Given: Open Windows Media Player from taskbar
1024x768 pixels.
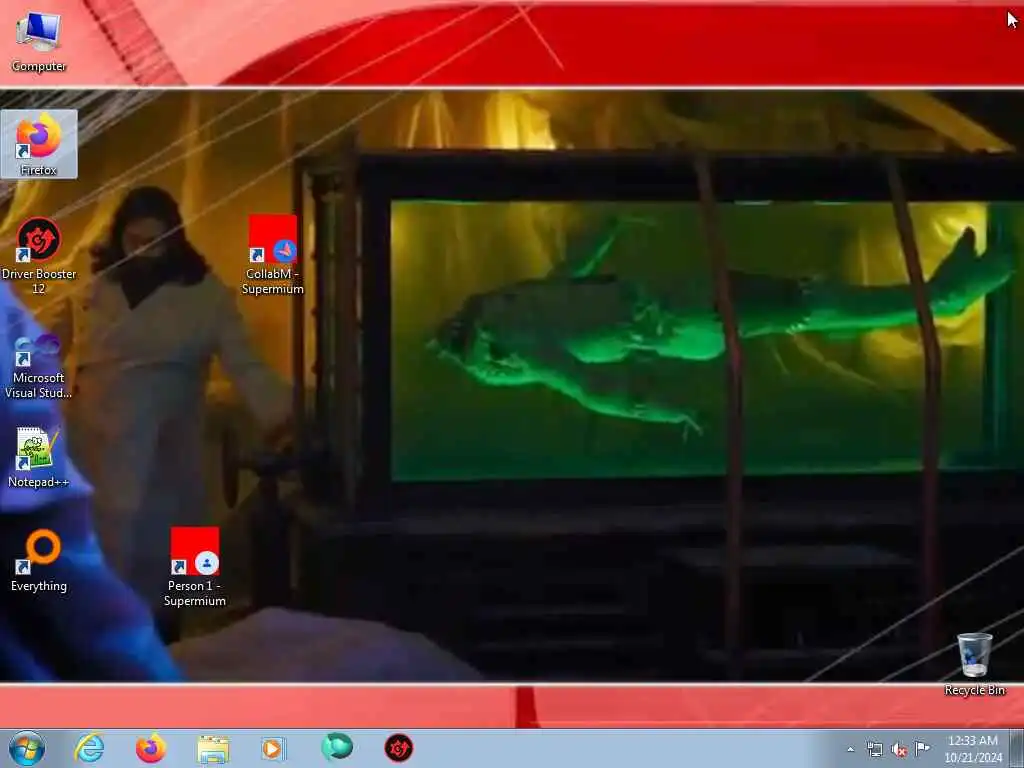Looking at the screenshot, I should pos(273,748).
